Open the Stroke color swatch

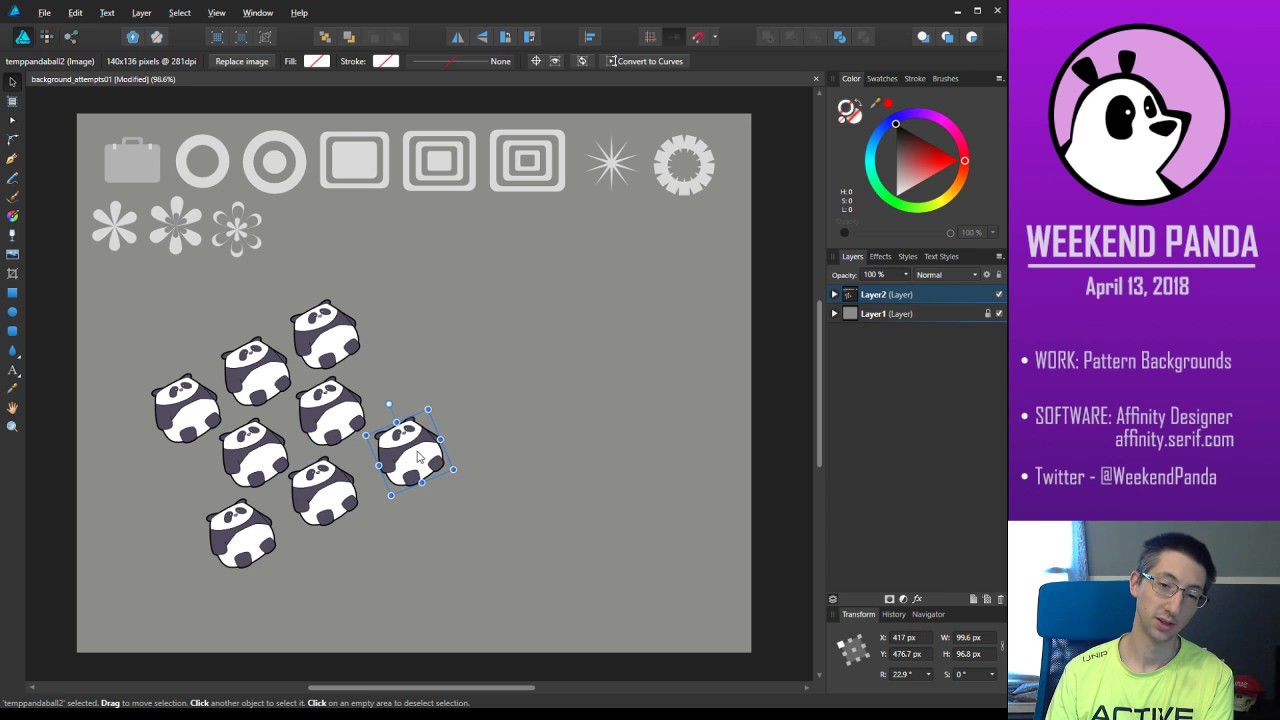(x=386, y=61)
